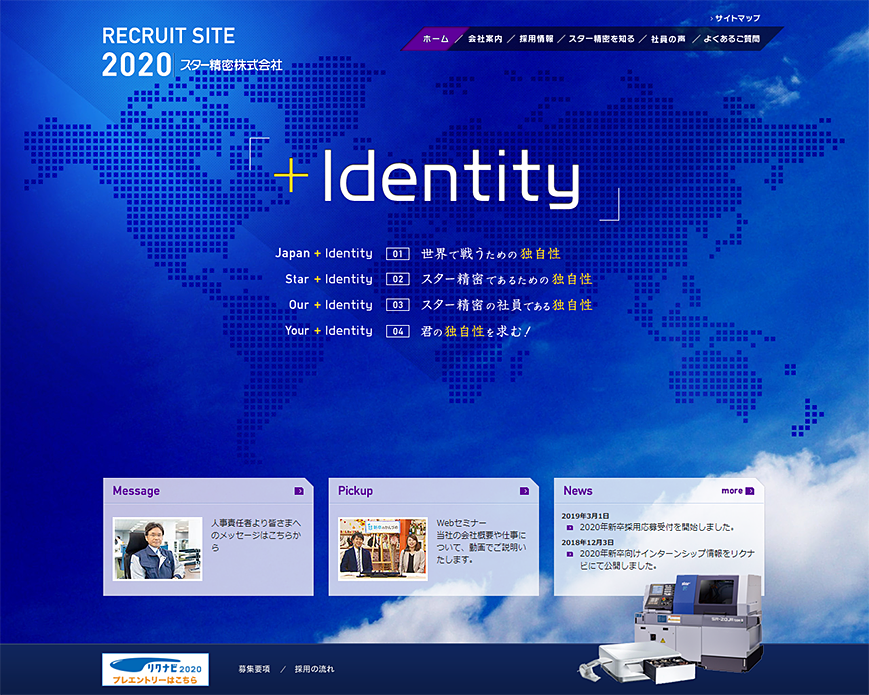Viewport: 869px width, 695px height.
Task: Click the arrow icon next to more in News panel
Action: [x=749, y=491]
